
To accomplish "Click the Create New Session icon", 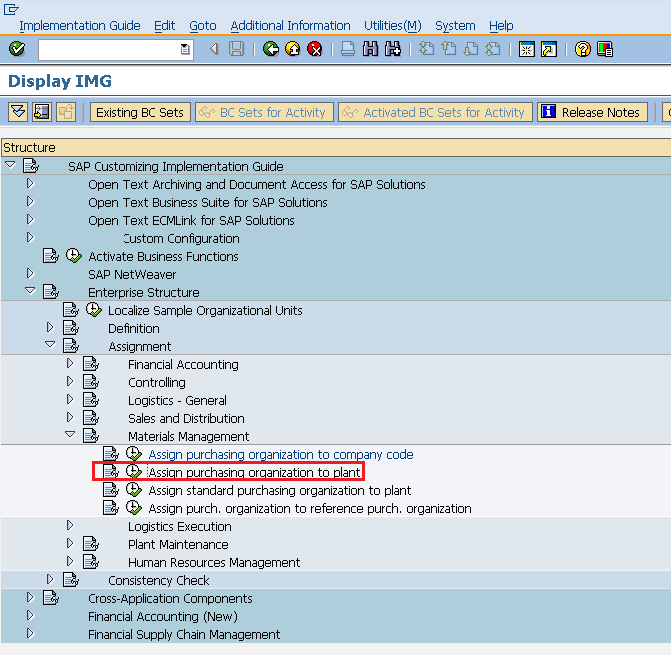I will tap(526, 49).
